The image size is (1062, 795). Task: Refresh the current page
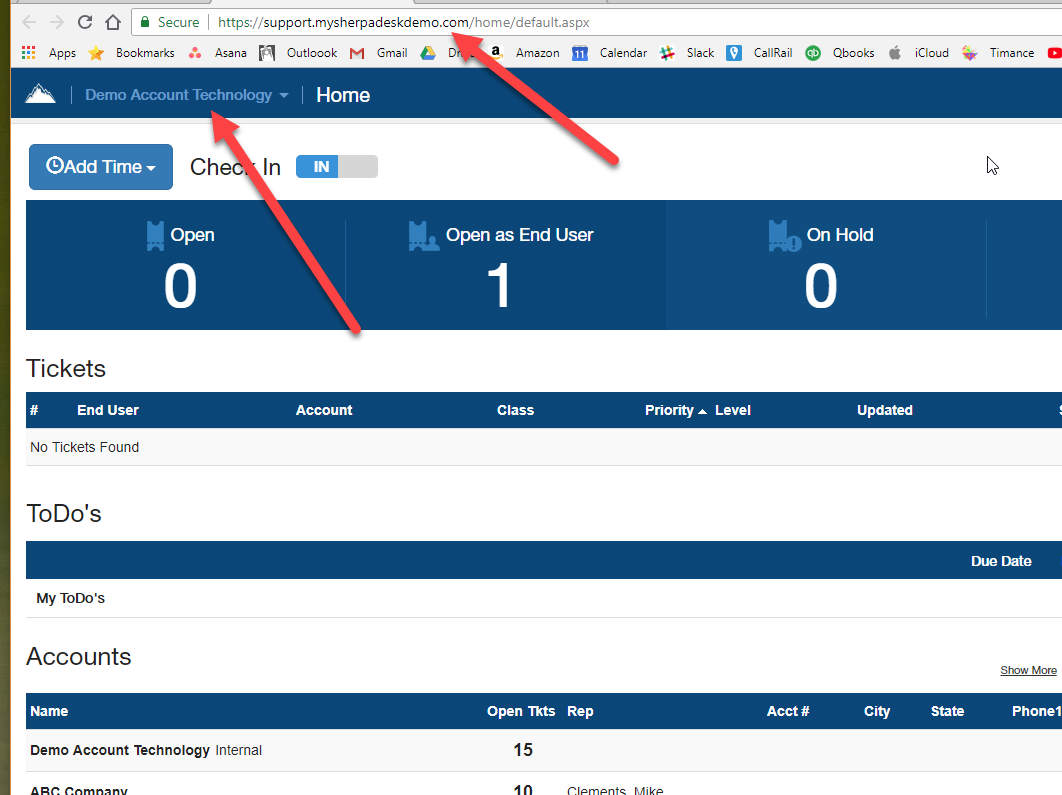click(84, 20)
